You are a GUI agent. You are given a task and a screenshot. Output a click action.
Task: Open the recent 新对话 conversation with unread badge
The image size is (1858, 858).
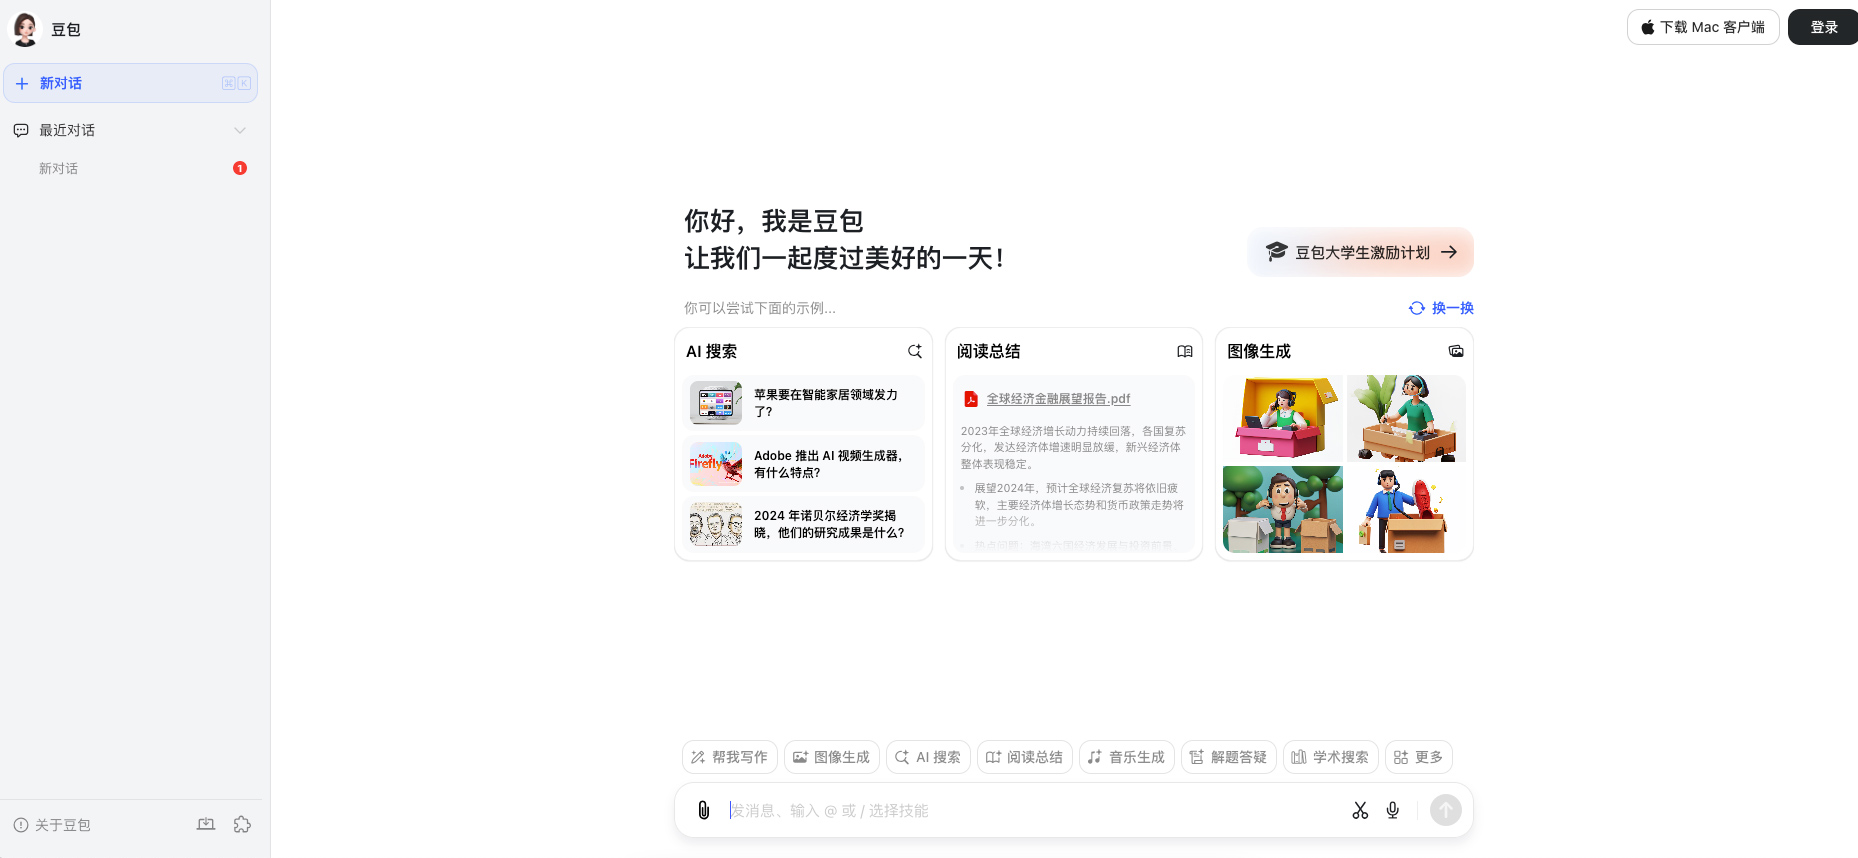130,168
